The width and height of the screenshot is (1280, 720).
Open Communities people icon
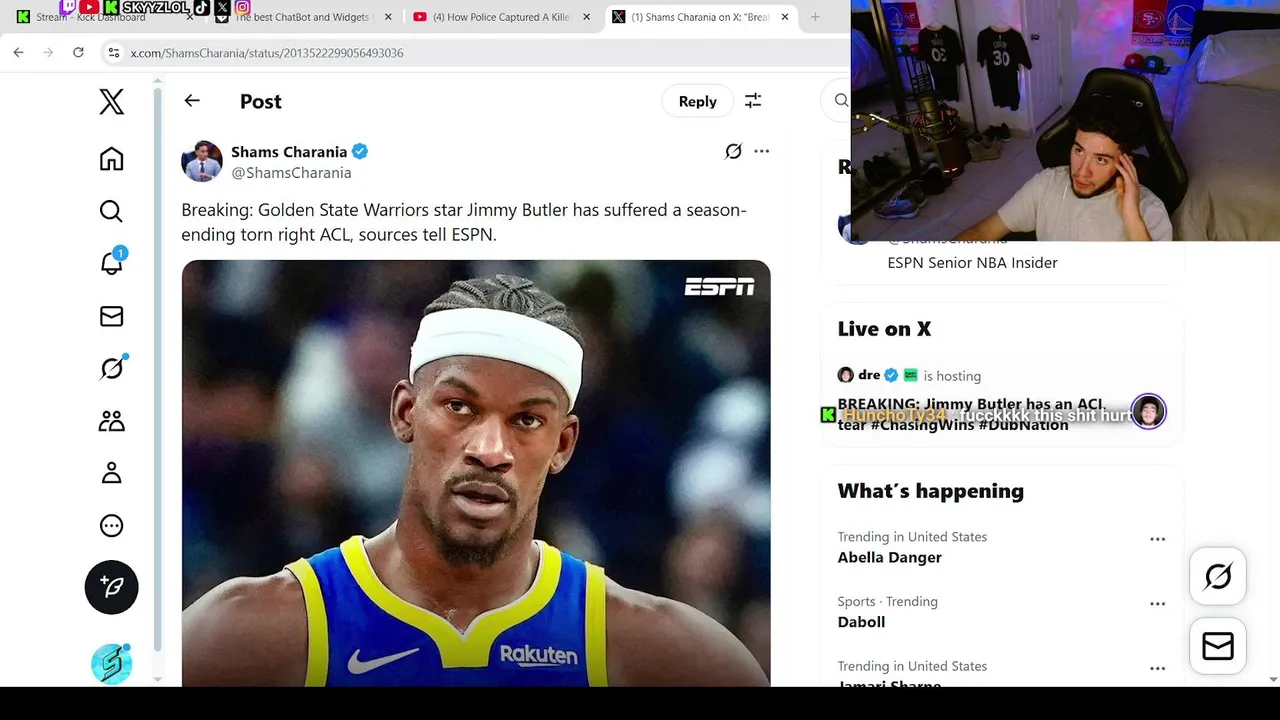tap(111, 421)
